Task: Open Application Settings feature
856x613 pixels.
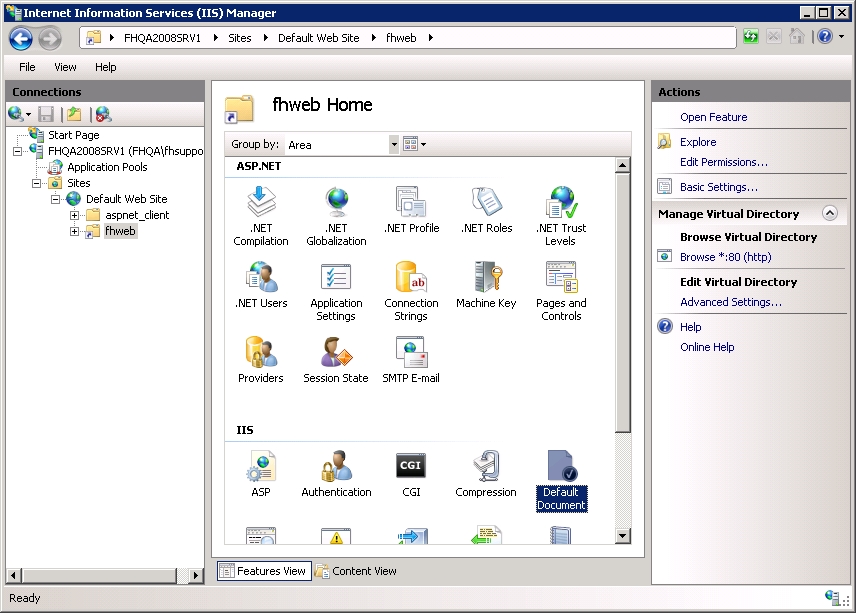Action: tap(336, 291)
